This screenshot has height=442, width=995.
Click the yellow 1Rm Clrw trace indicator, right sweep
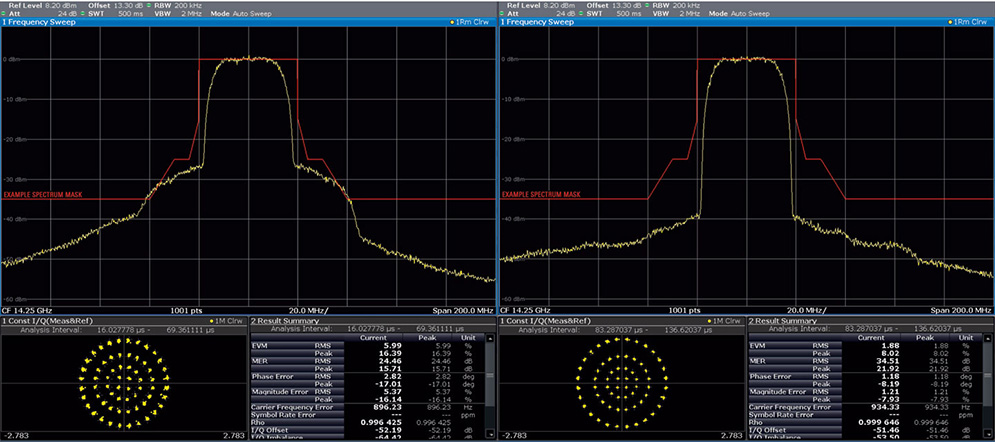click(968, 21)
